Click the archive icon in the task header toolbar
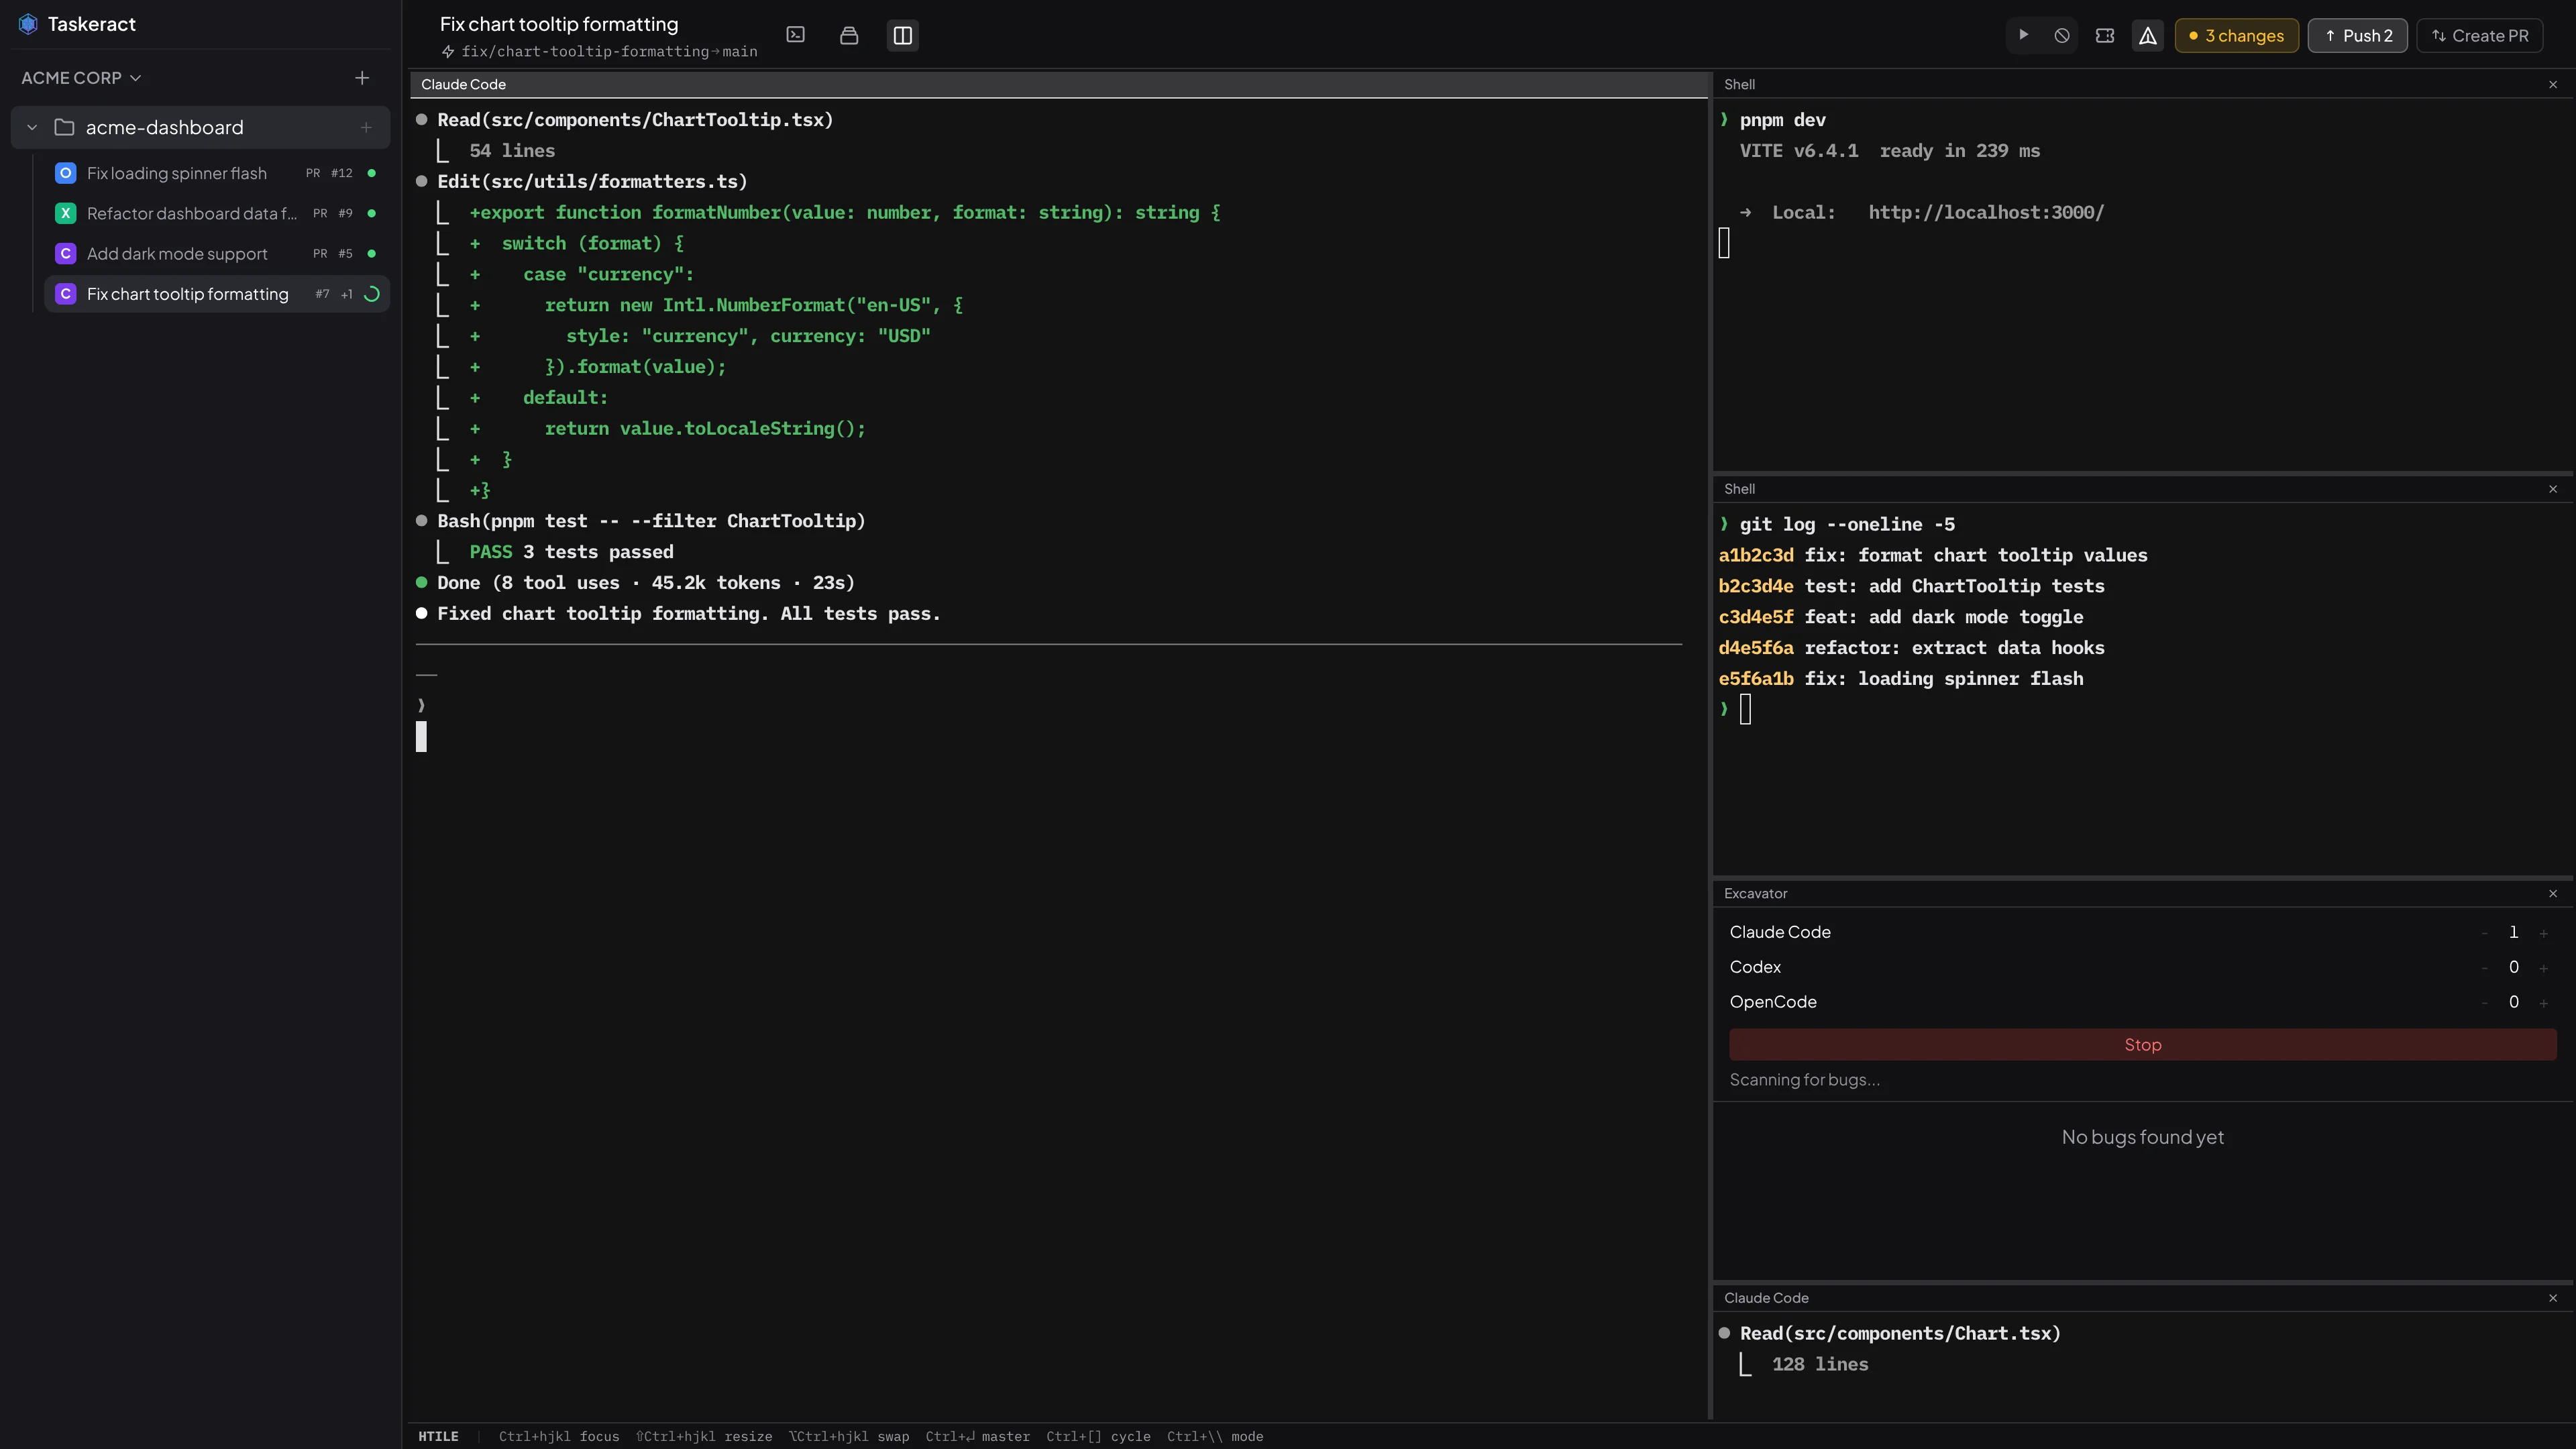The image size is (2576, 1449). click(849, 35)
